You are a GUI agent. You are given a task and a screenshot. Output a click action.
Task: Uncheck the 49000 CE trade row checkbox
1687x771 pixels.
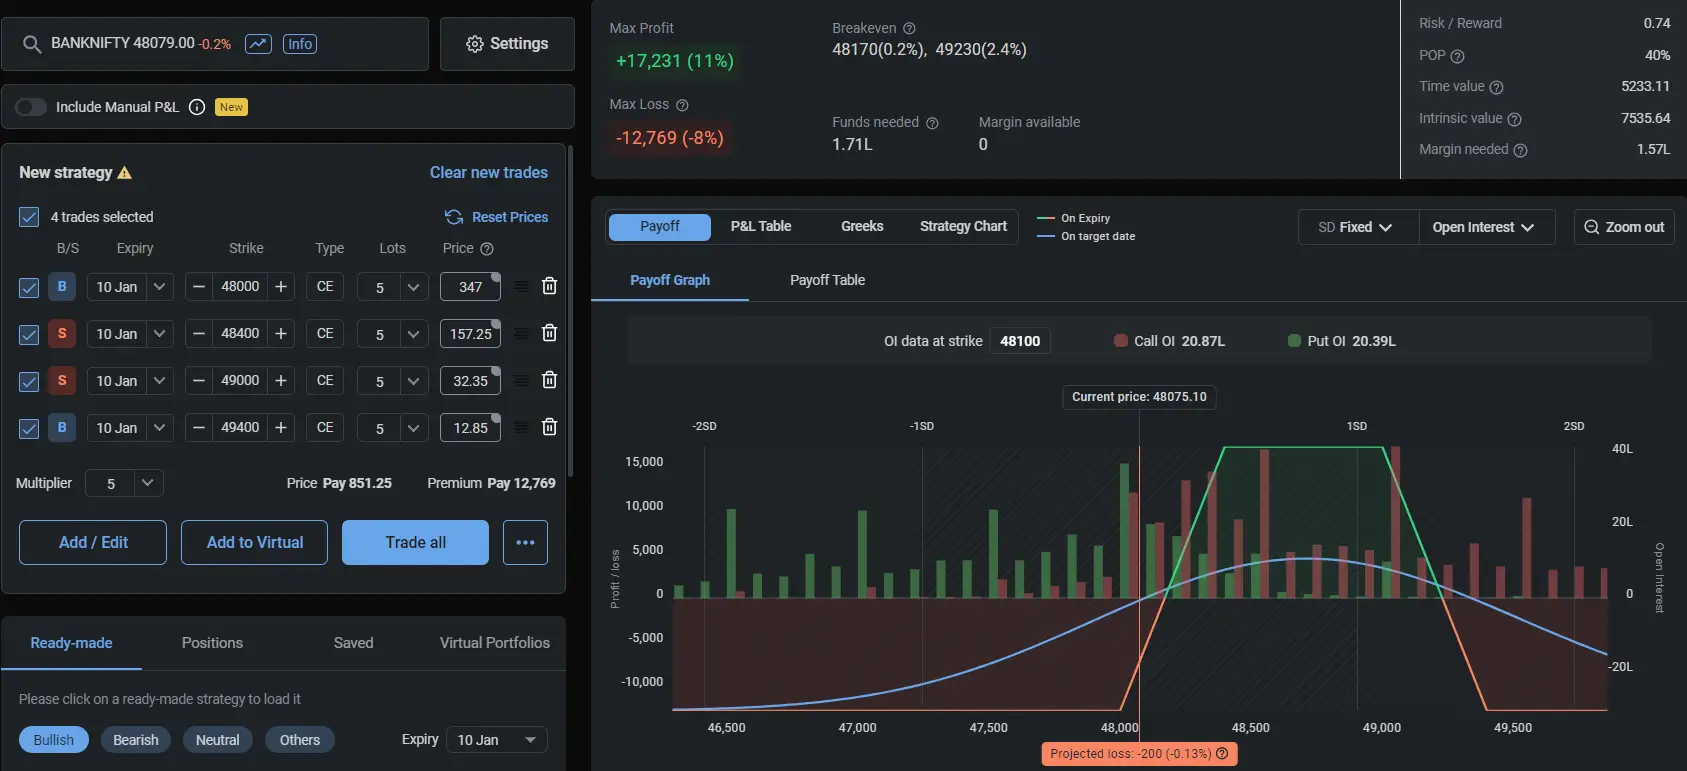[x=29, y=381]
